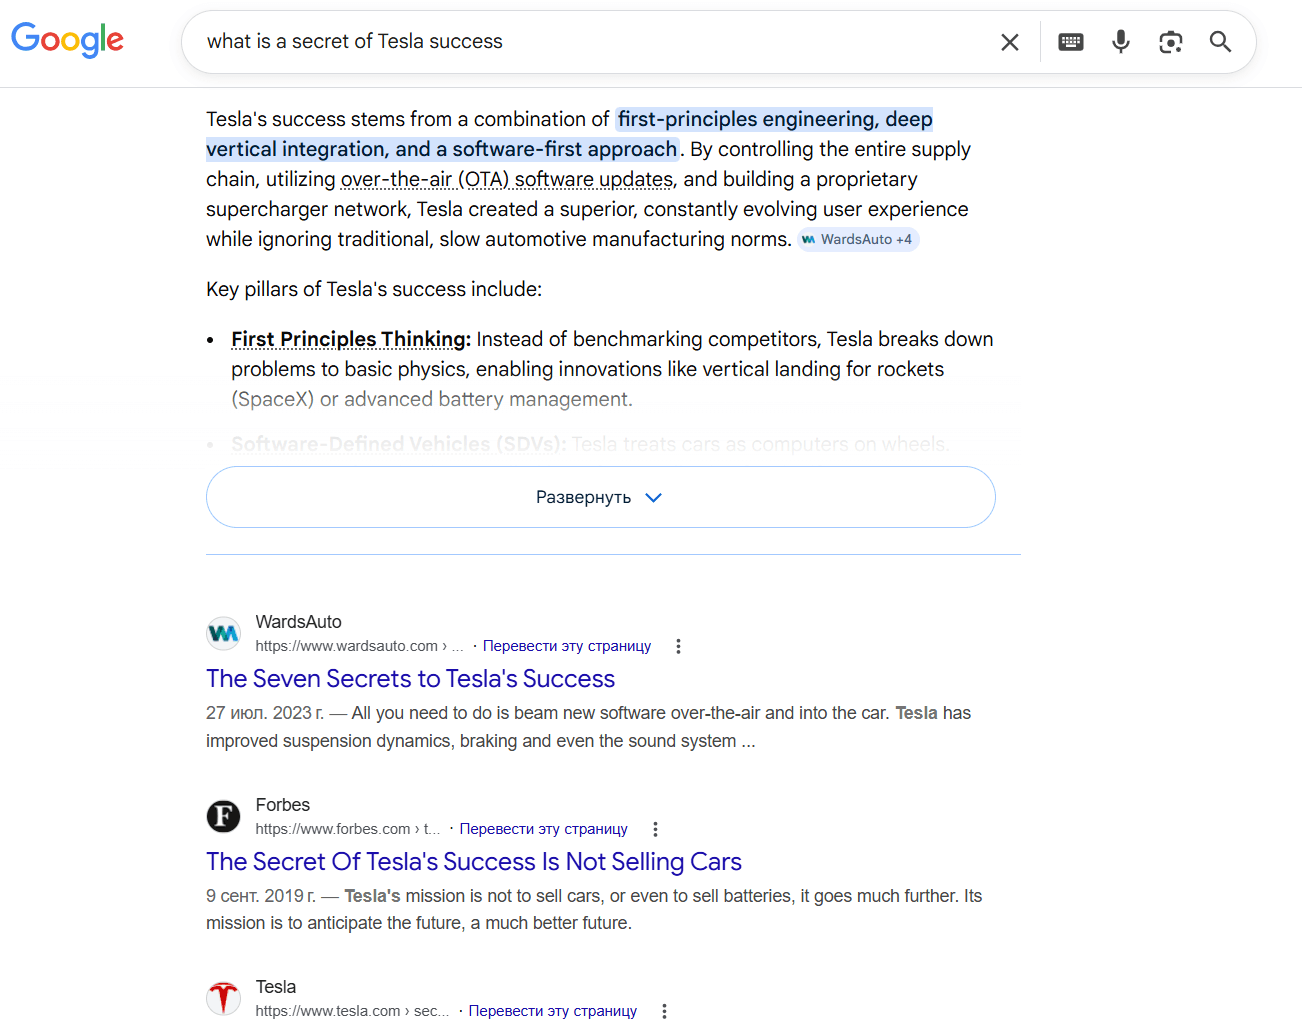1302x1027 pixels.
Task: Click the Tesla site favicon
Action: click(x=224, y=998)
